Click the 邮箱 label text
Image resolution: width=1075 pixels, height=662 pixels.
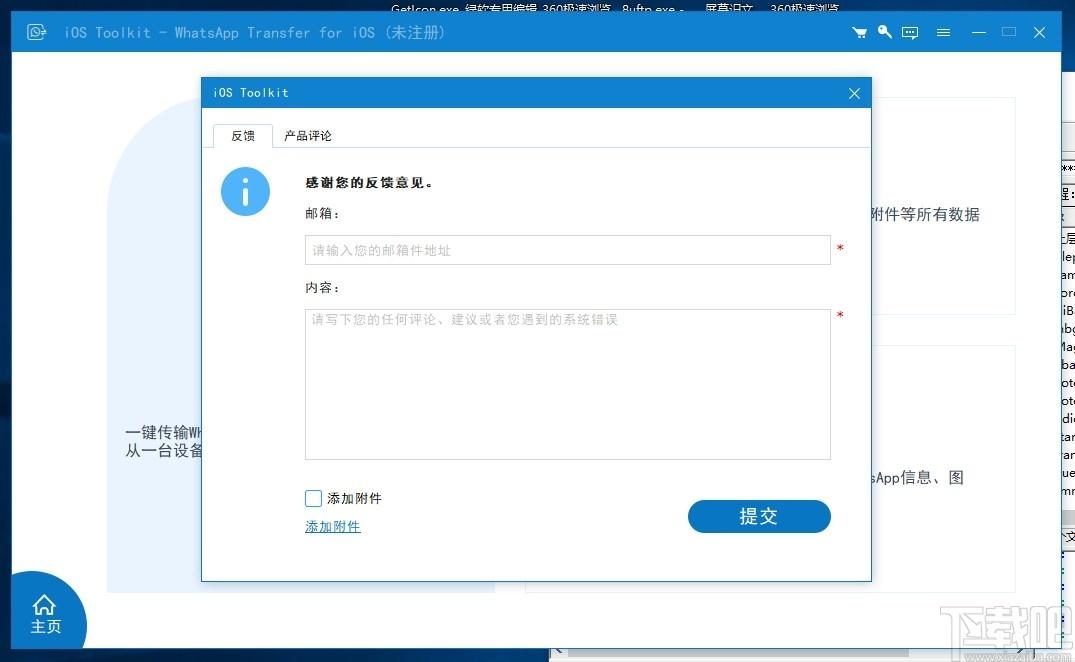click(x=322, y=214)
